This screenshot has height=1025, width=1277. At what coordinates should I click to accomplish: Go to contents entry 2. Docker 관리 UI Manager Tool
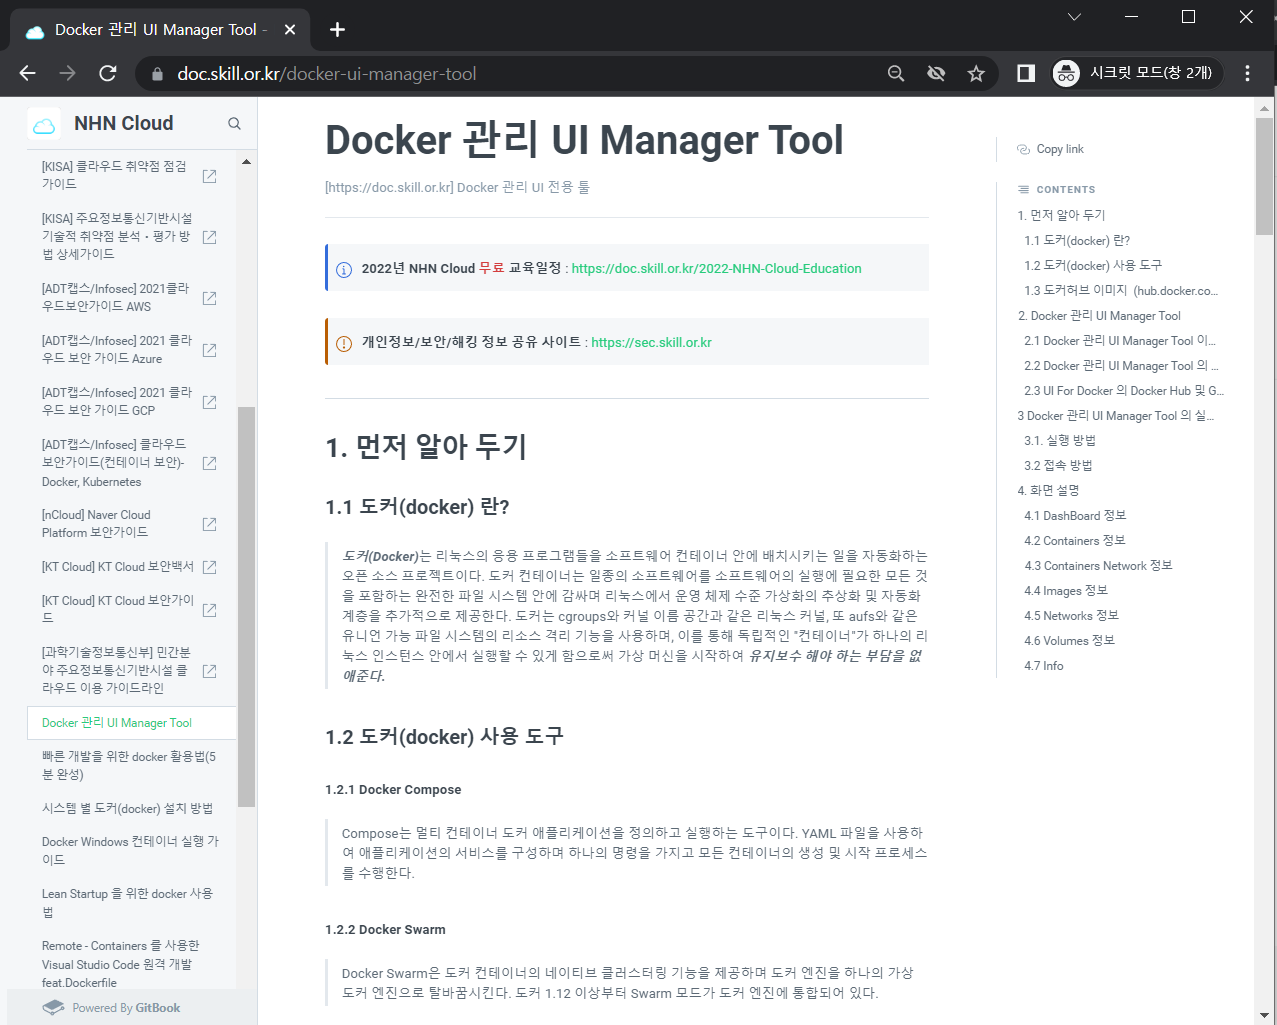1099,315
